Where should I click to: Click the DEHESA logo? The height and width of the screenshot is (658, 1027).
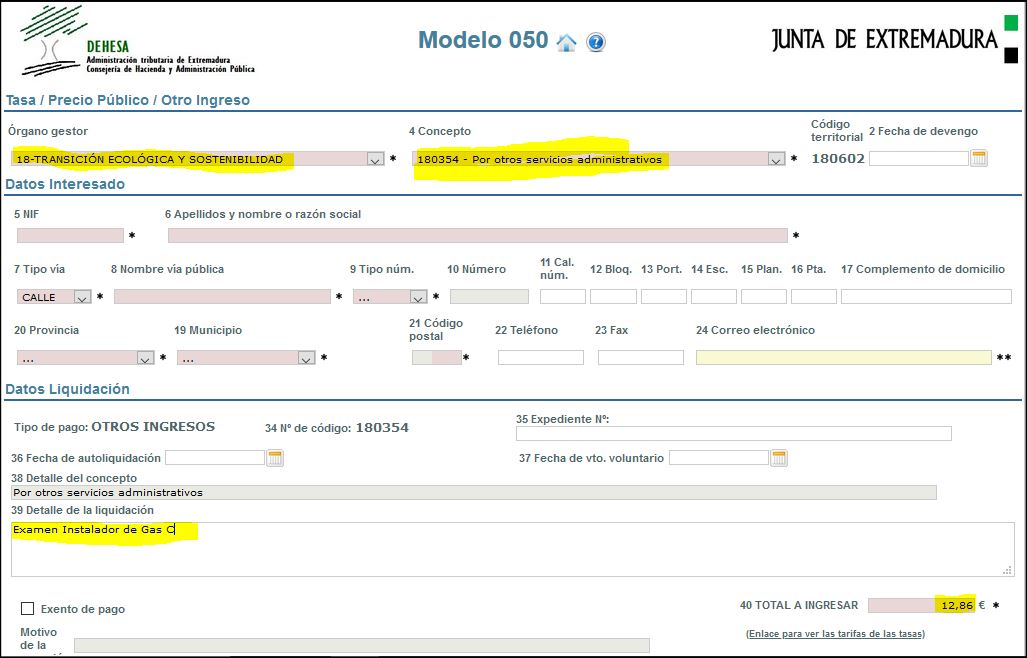[x=137, y=42]
